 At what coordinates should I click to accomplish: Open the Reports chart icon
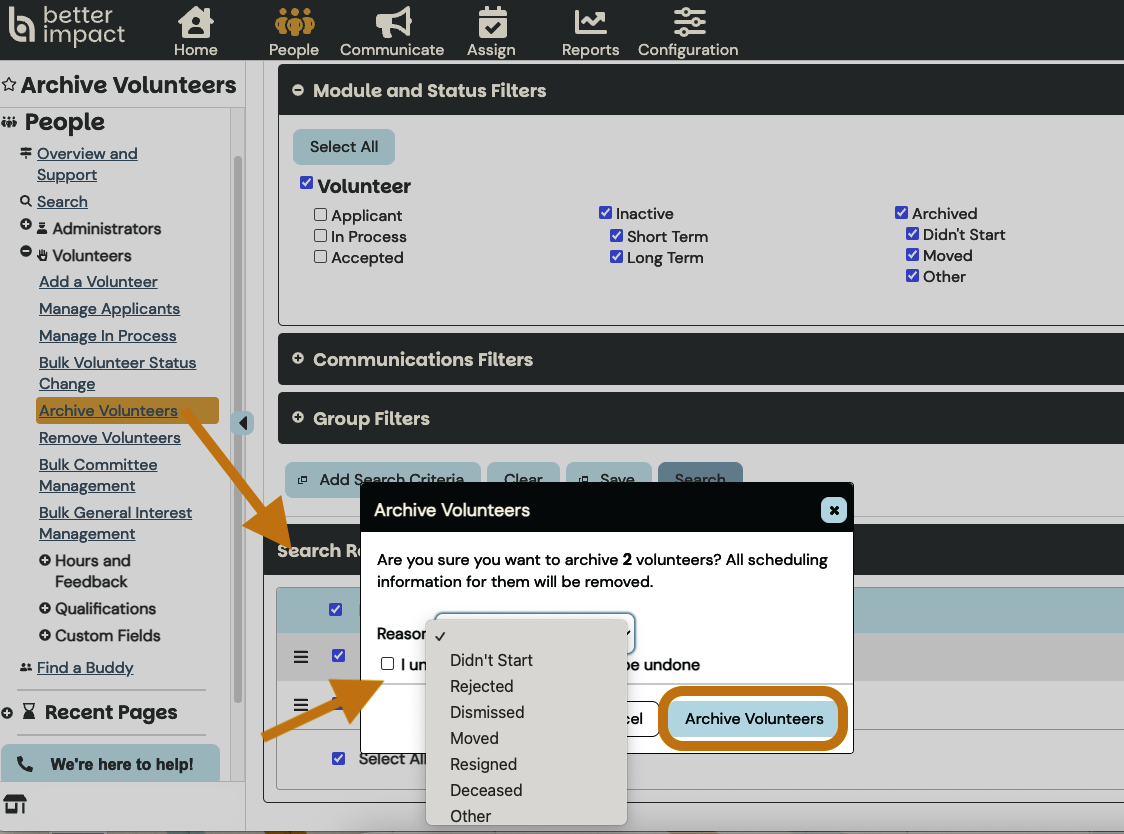pyautogui.click(x=590, y=23)
